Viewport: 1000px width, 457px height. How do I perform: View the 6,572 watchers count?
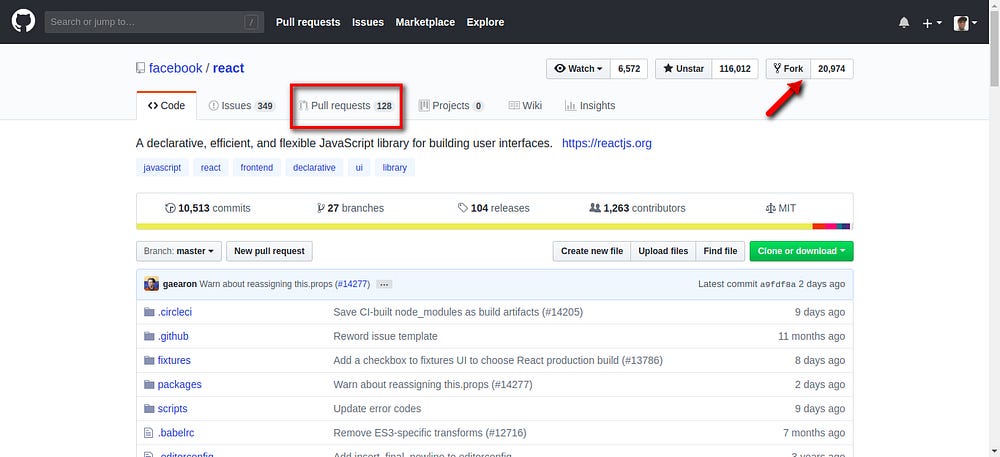629,69
